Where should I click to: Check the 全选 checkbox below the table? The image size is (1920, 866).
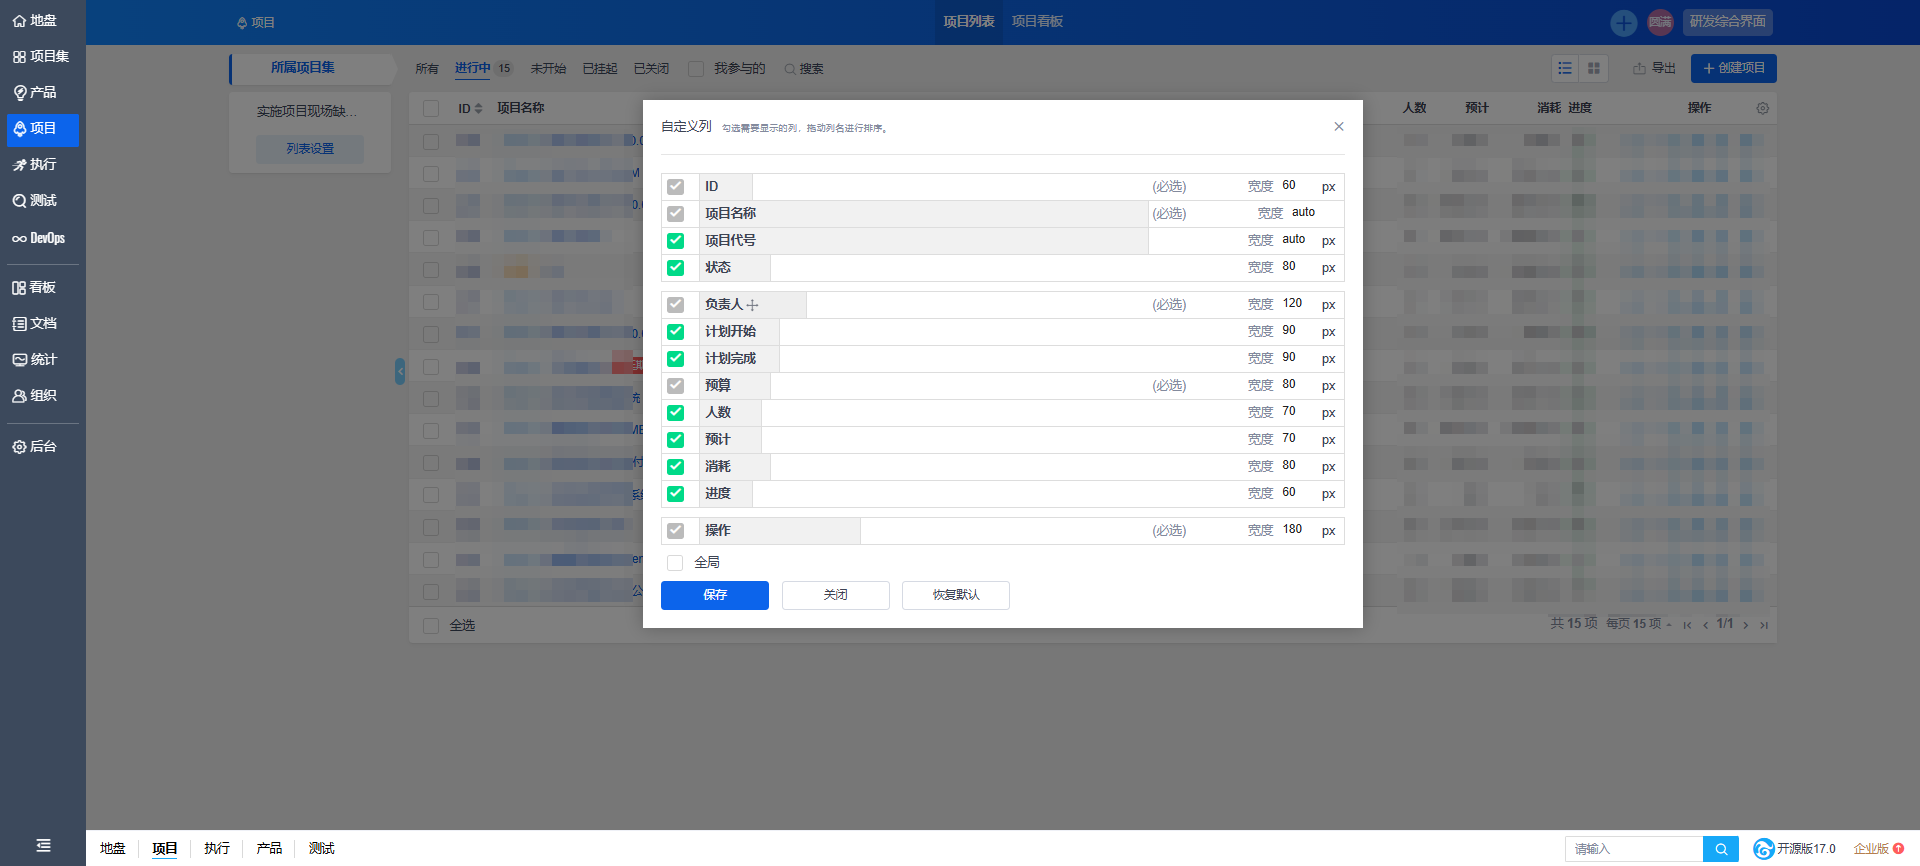point(431,625)
